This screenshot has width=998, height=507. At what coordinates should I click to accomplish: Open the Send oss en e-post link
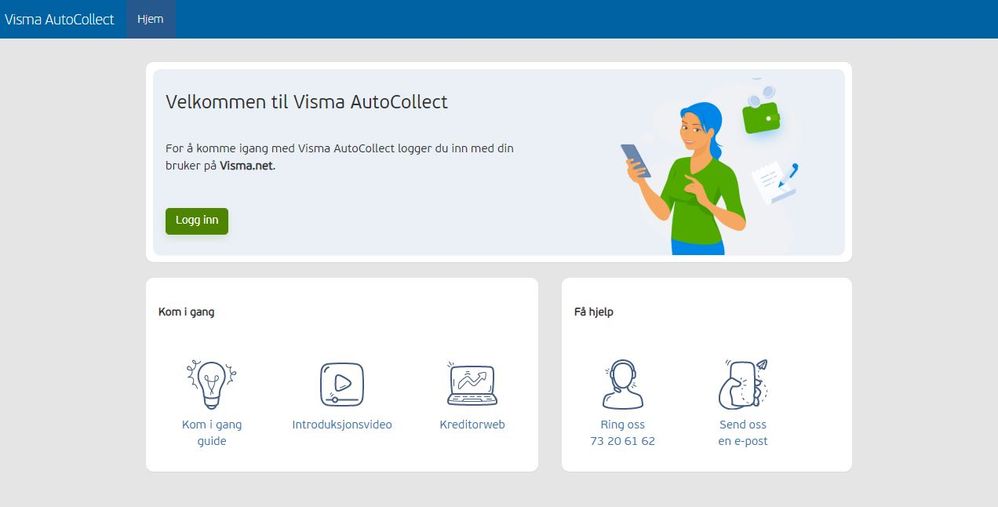click(x=743, y=433)
